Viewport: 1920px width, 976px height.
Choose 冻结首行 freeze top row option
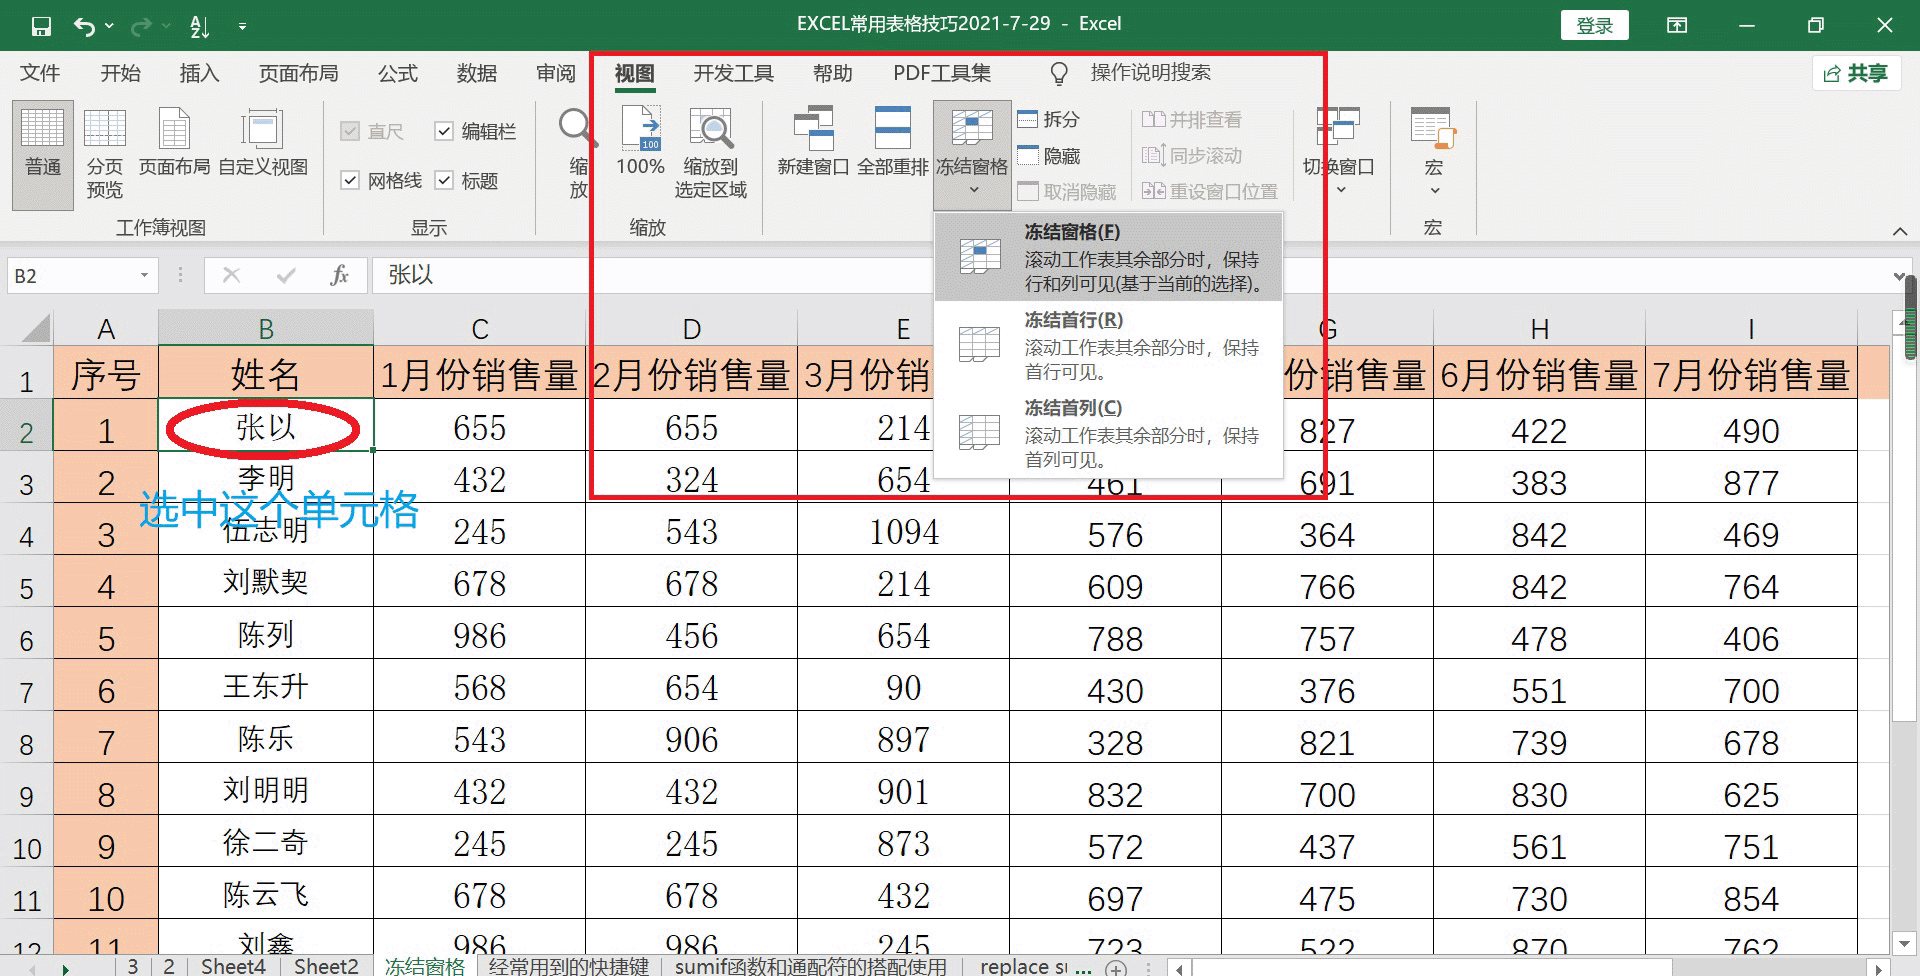coord(1109,346)
